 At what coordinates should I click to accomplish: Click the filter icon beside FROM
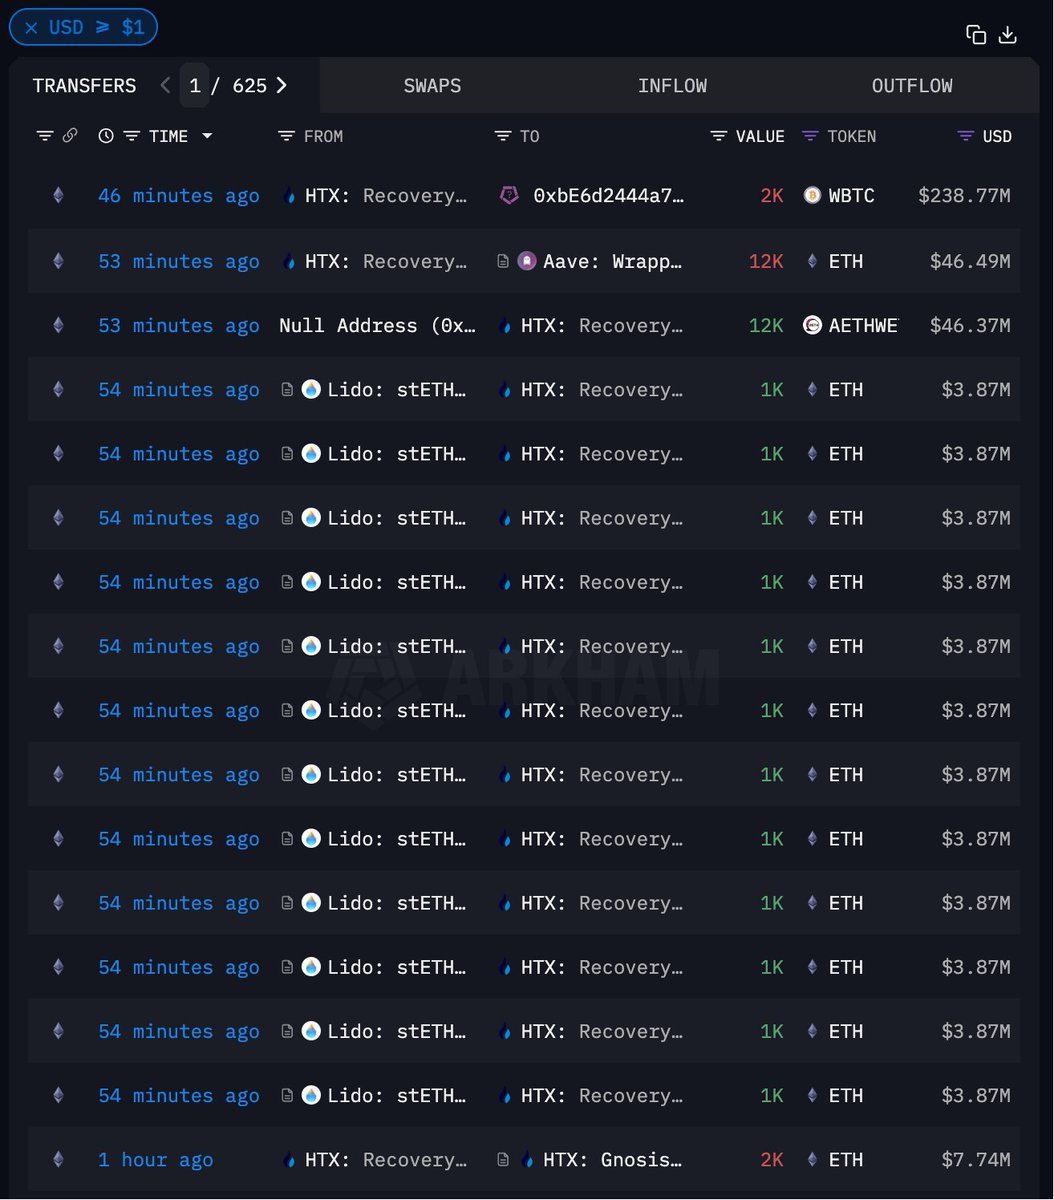(287, 136)
